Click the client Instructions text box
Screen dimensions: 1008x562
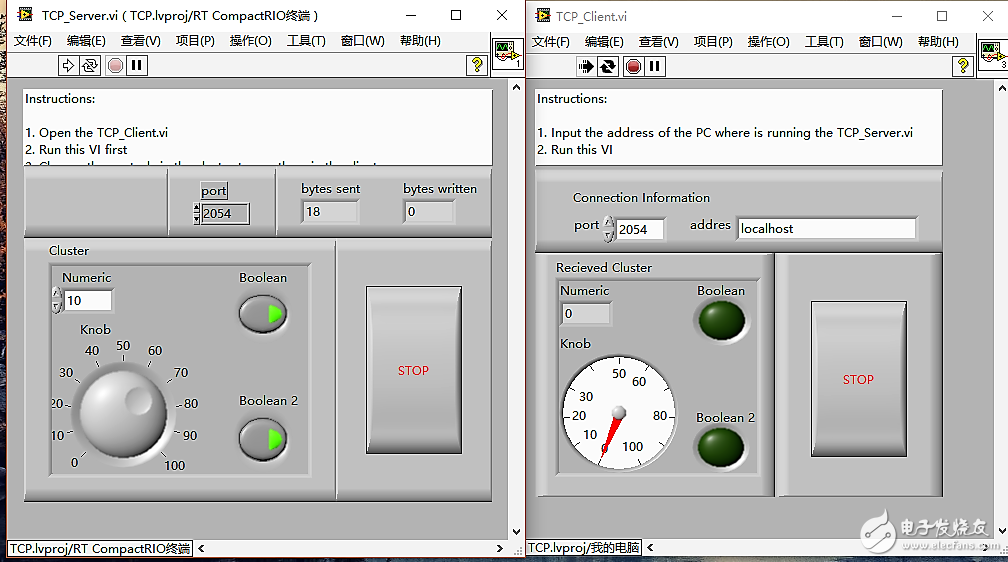739,127
